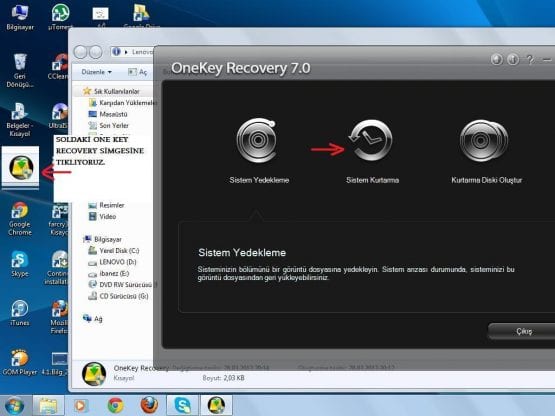Launch GOM Player from the desktop icon
The width and height of the screenshot is (555, 416).
(20, 362)
